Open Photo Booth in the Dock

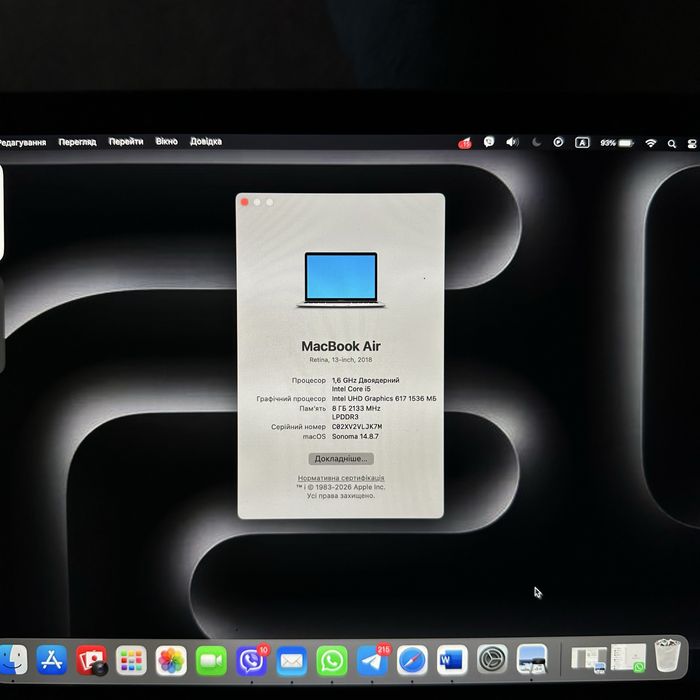click(92, 660)
